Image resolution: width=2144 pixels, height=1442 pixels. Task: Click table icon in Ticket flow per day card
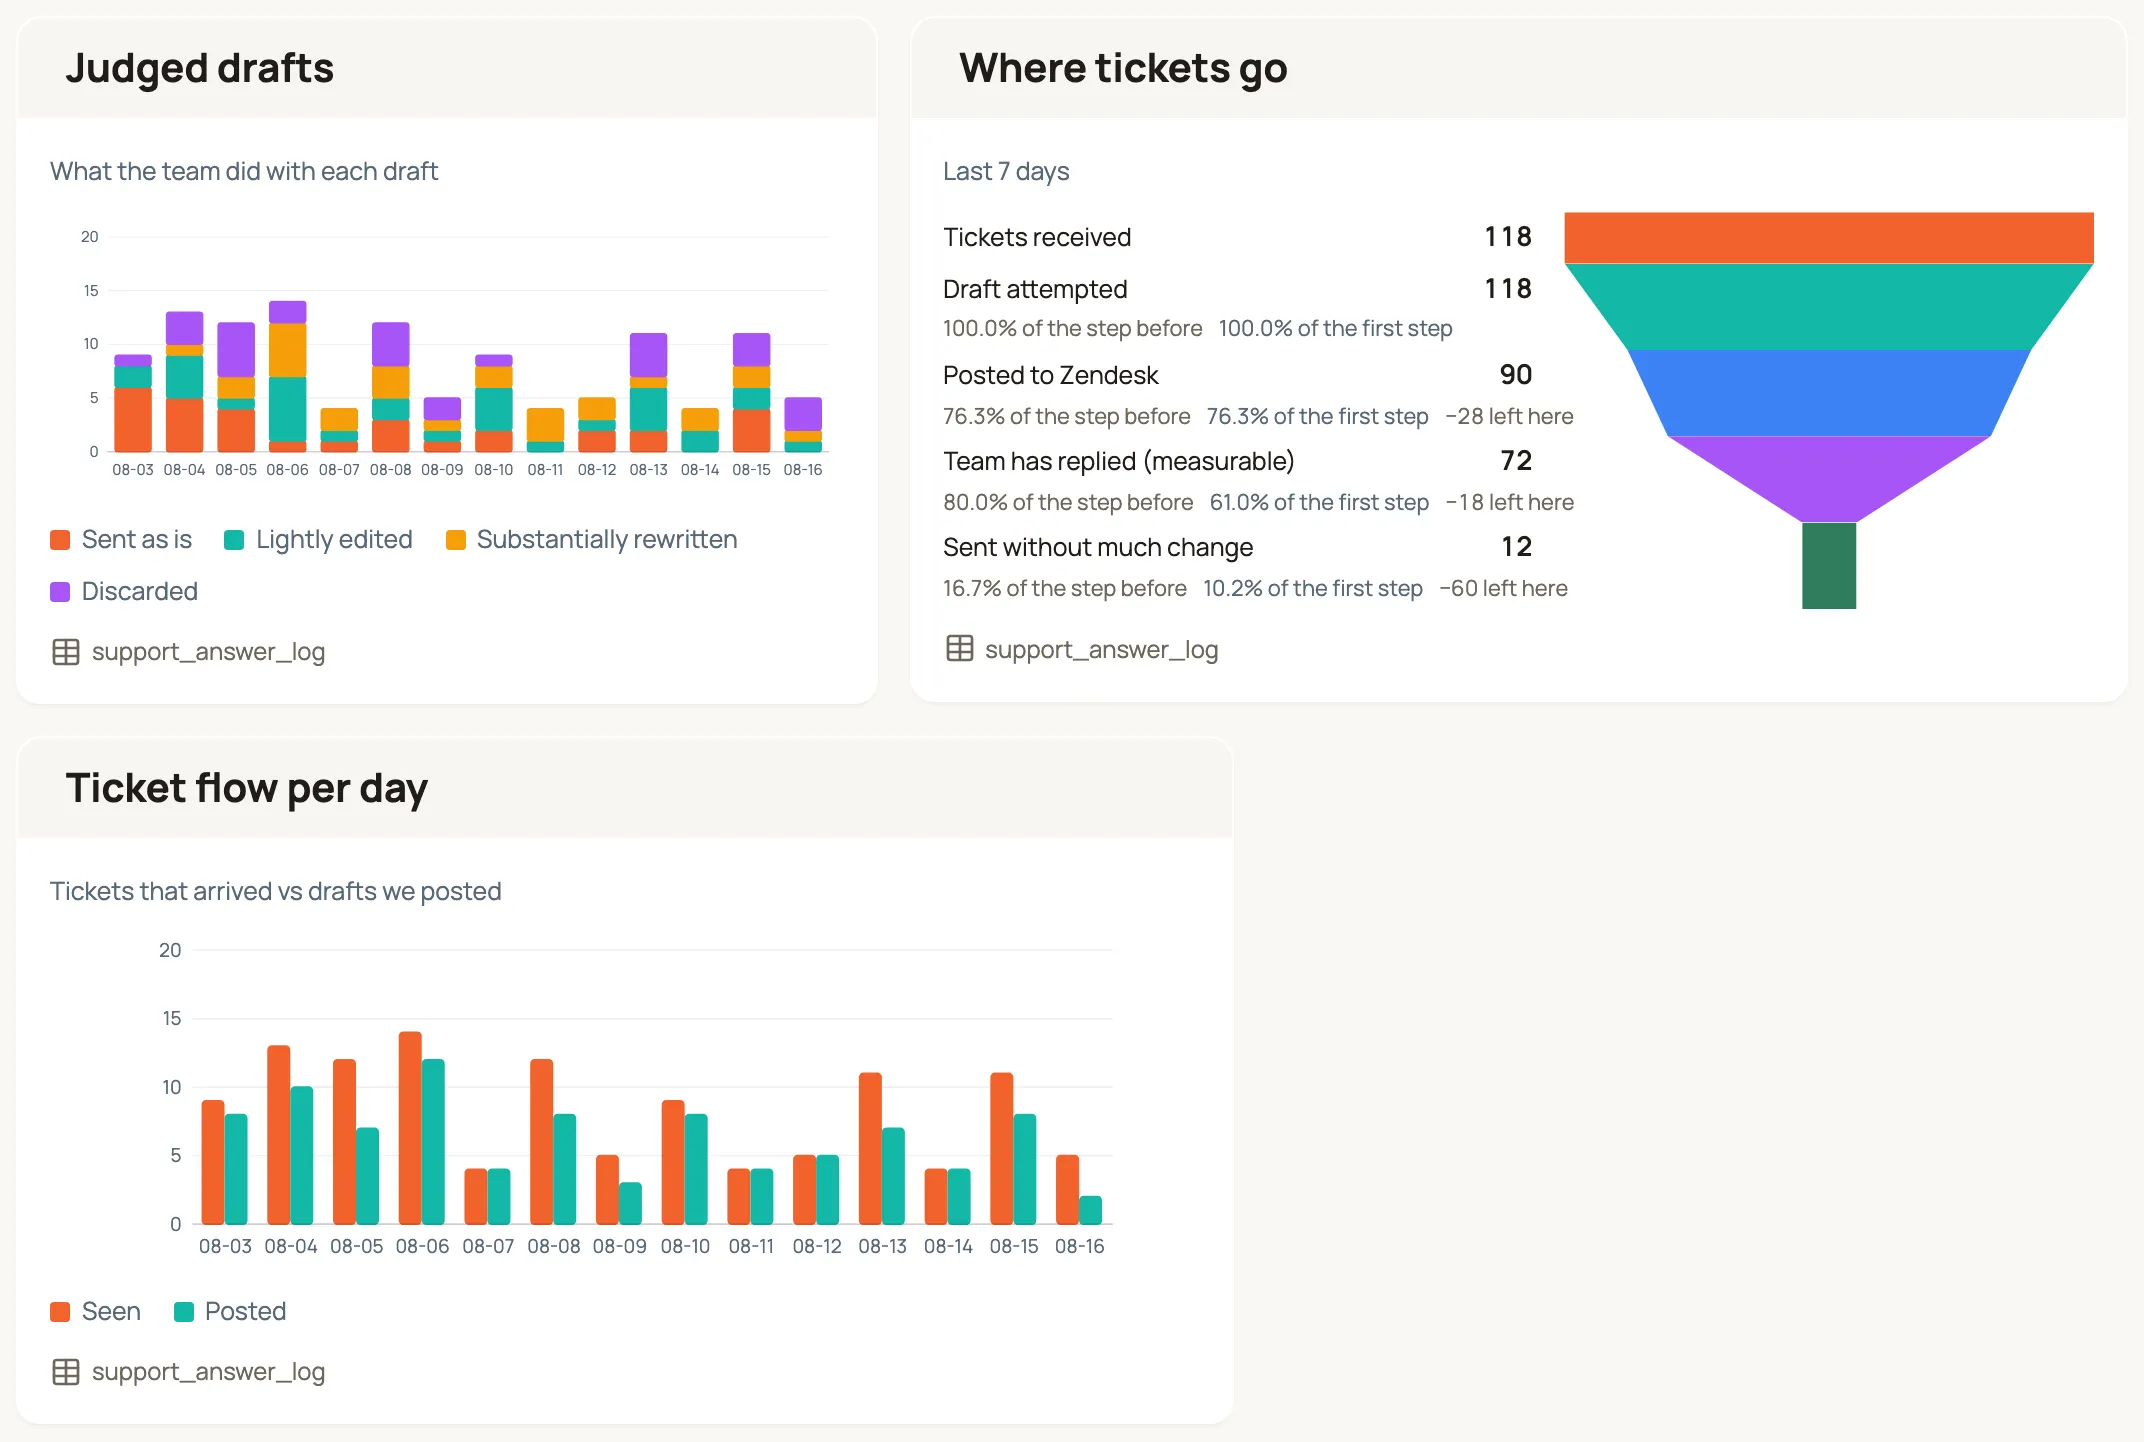(66, 1372)
